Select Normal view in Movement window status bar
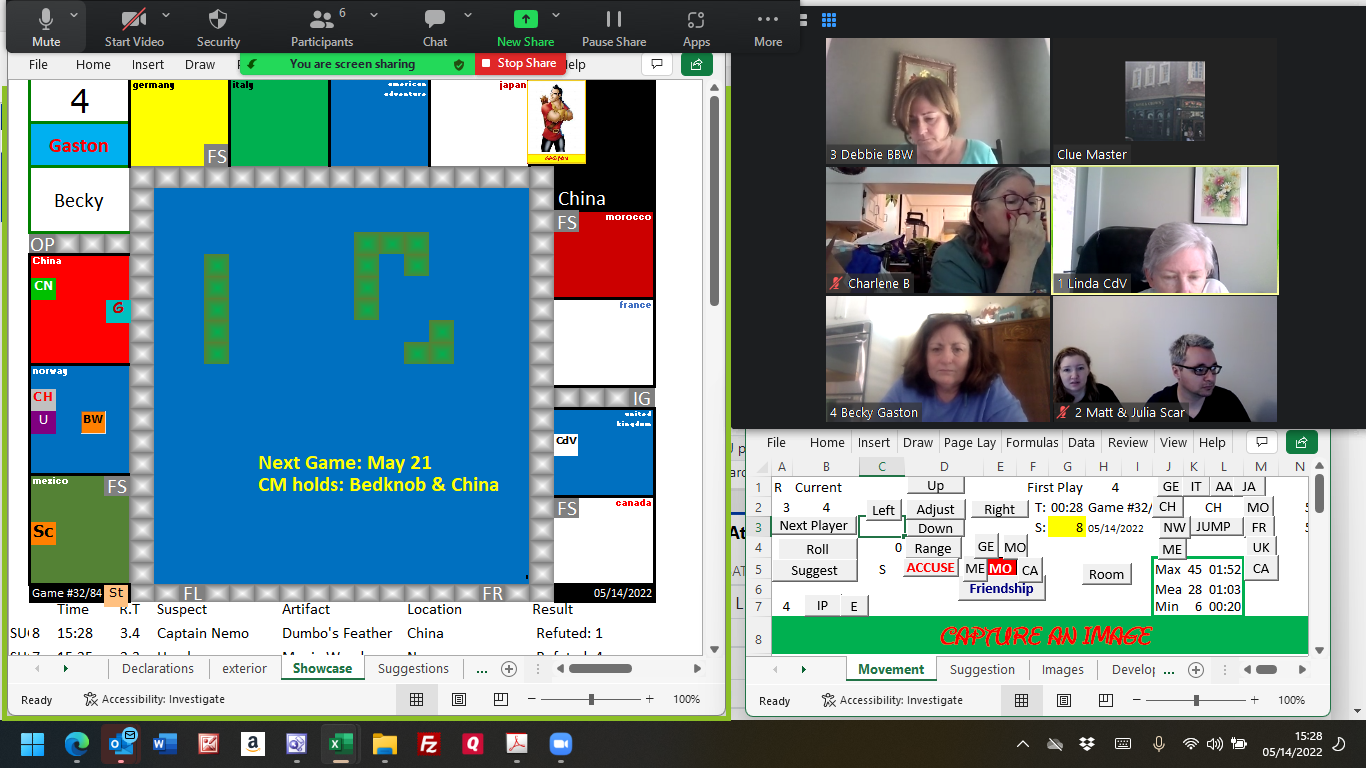Image resolution: width=1366 pixels, height=768 pixels. (x=1022, y=700)
